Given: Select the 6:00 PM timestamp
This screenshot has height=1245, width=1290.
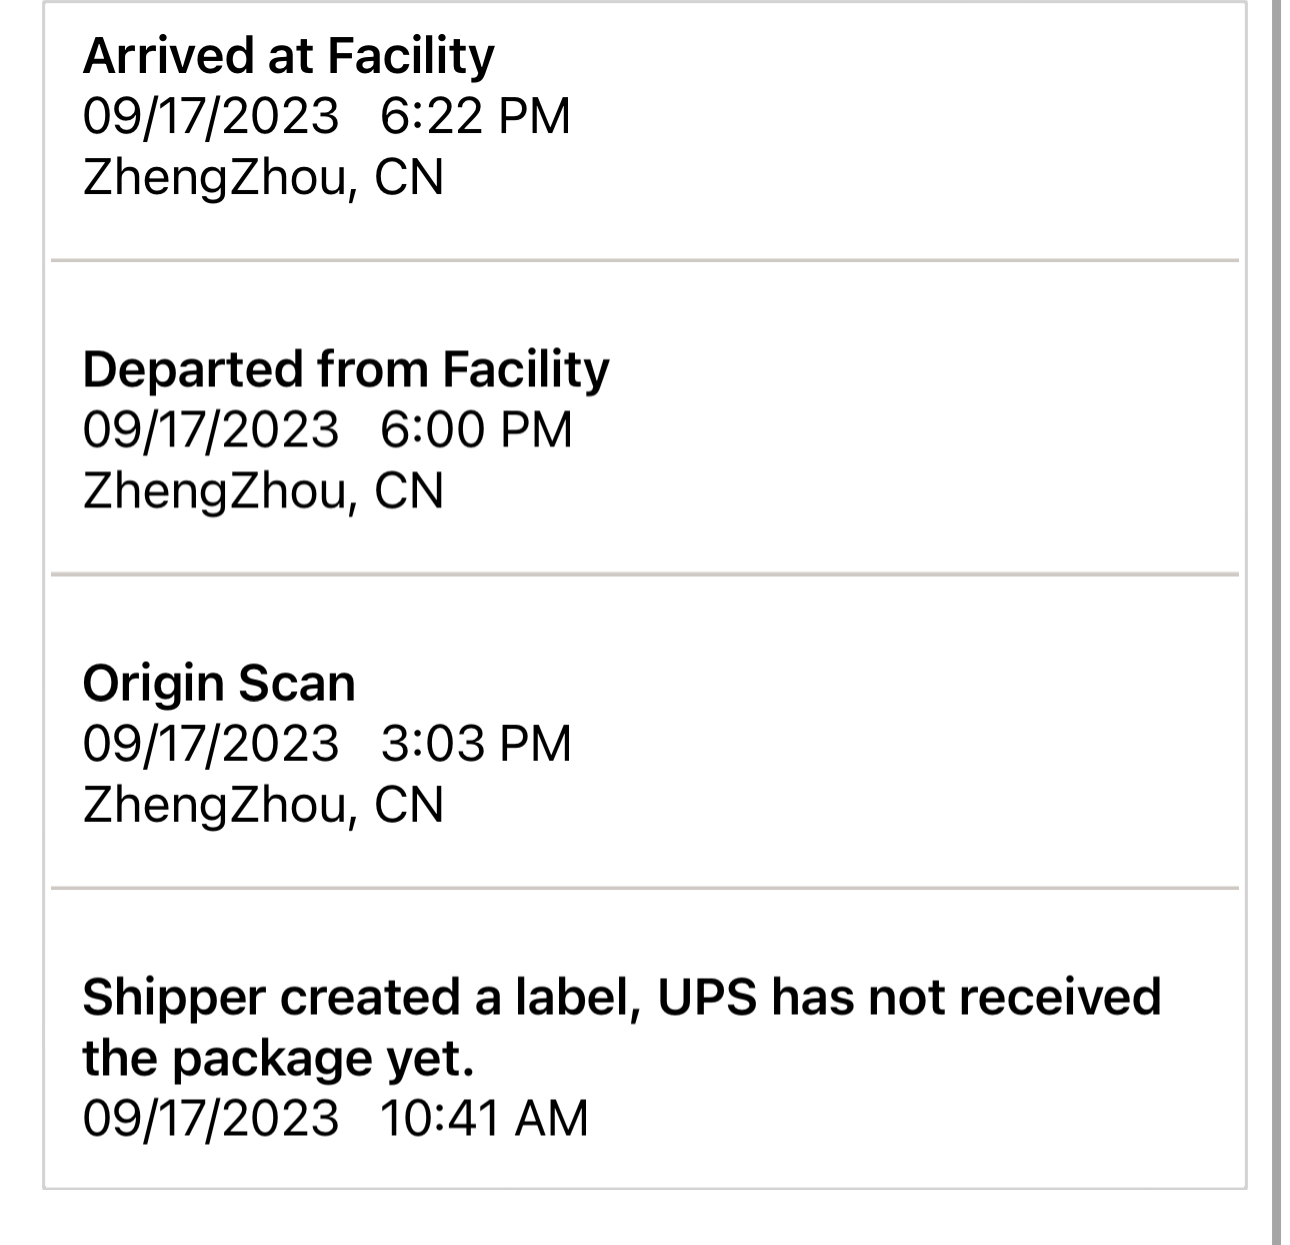Looking at the screenshot, I should pyautogui.click(x=476, y=430).
